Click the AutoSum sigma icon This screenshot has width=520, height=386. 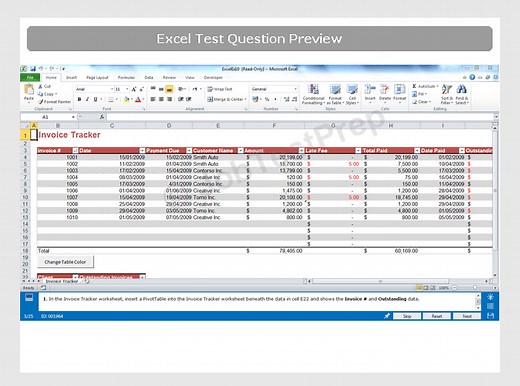(414, 86)
